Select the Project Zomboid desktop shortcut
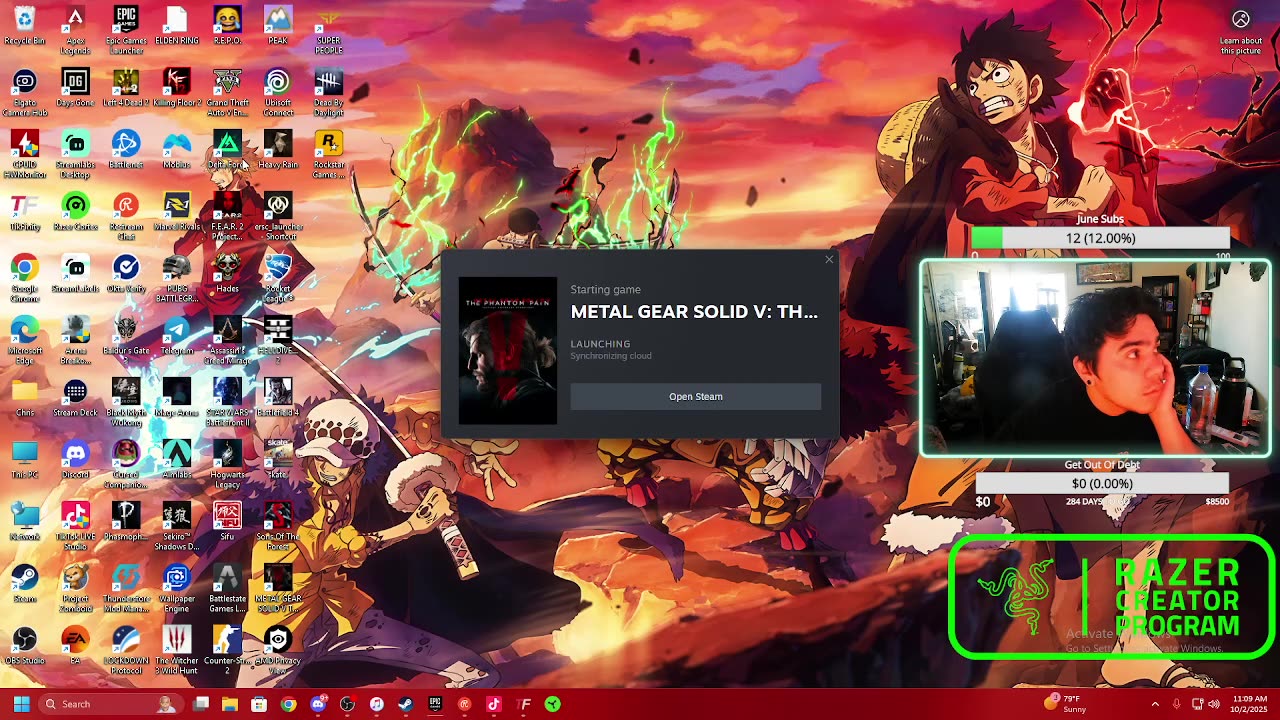Screen dimensions: 1280x720 coord(75,589)
